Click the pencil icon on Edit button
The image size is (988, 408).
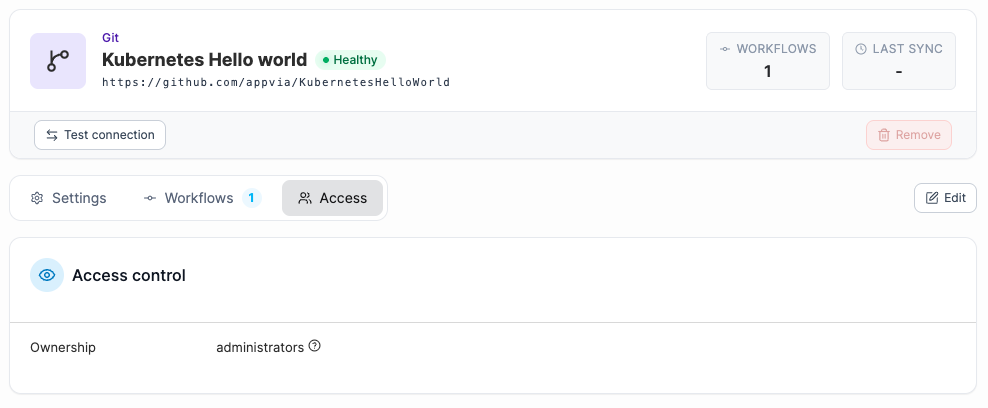tap(932, 198)
